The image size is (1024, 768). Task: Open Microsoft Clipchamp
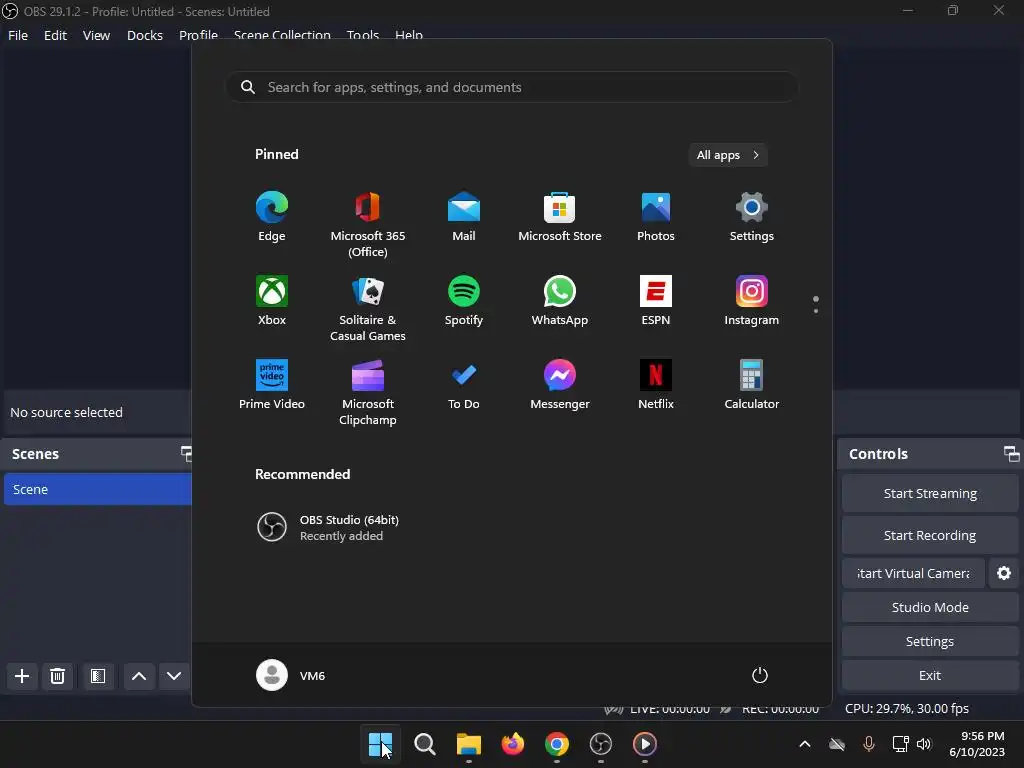tap(368, 392)
